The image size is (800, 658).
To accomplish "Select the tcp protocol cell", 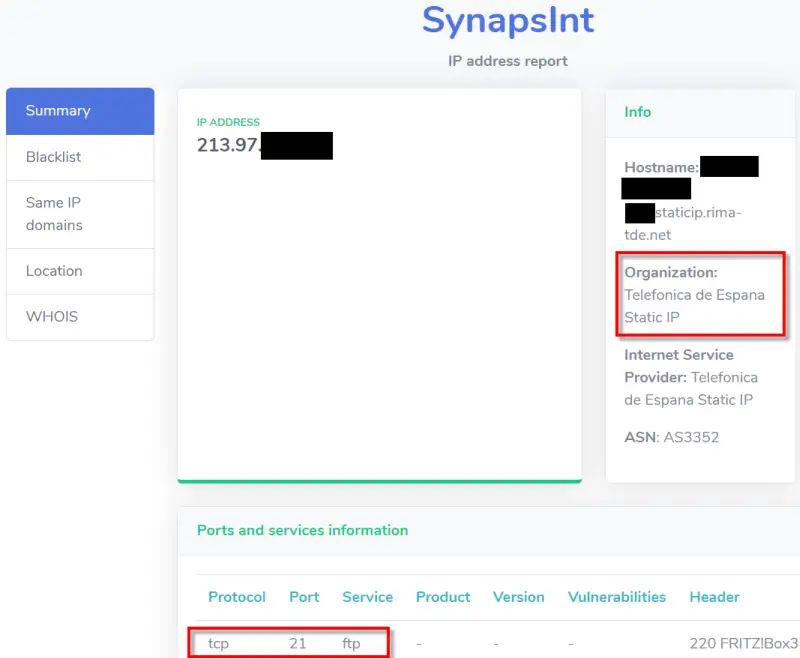I will pyautogui.click(x=218, y=644).
